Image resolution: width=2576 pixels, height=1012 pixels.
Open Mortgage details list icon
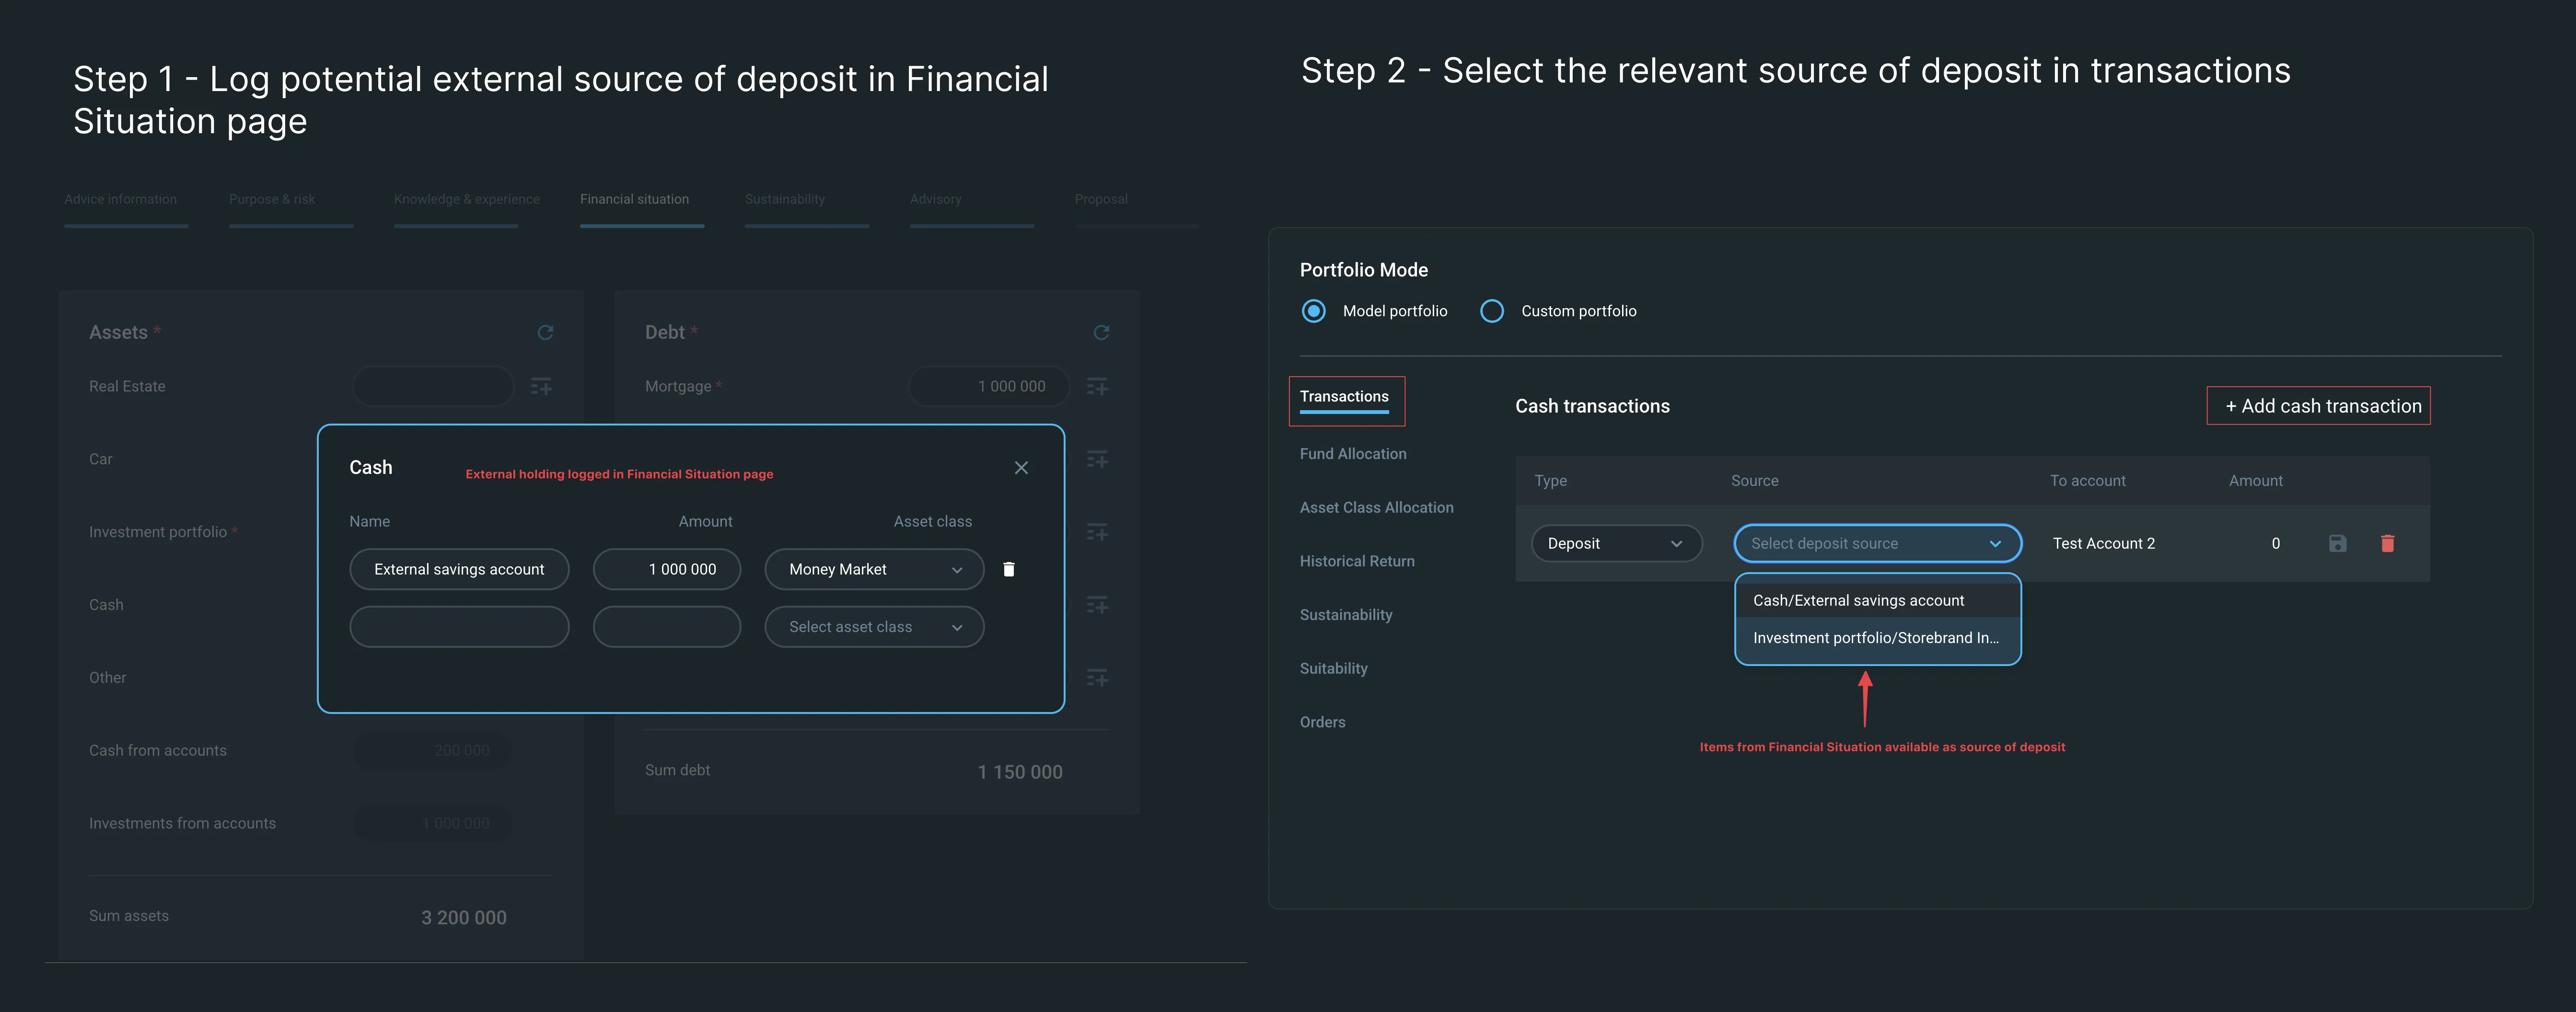tap(1097, 386)
